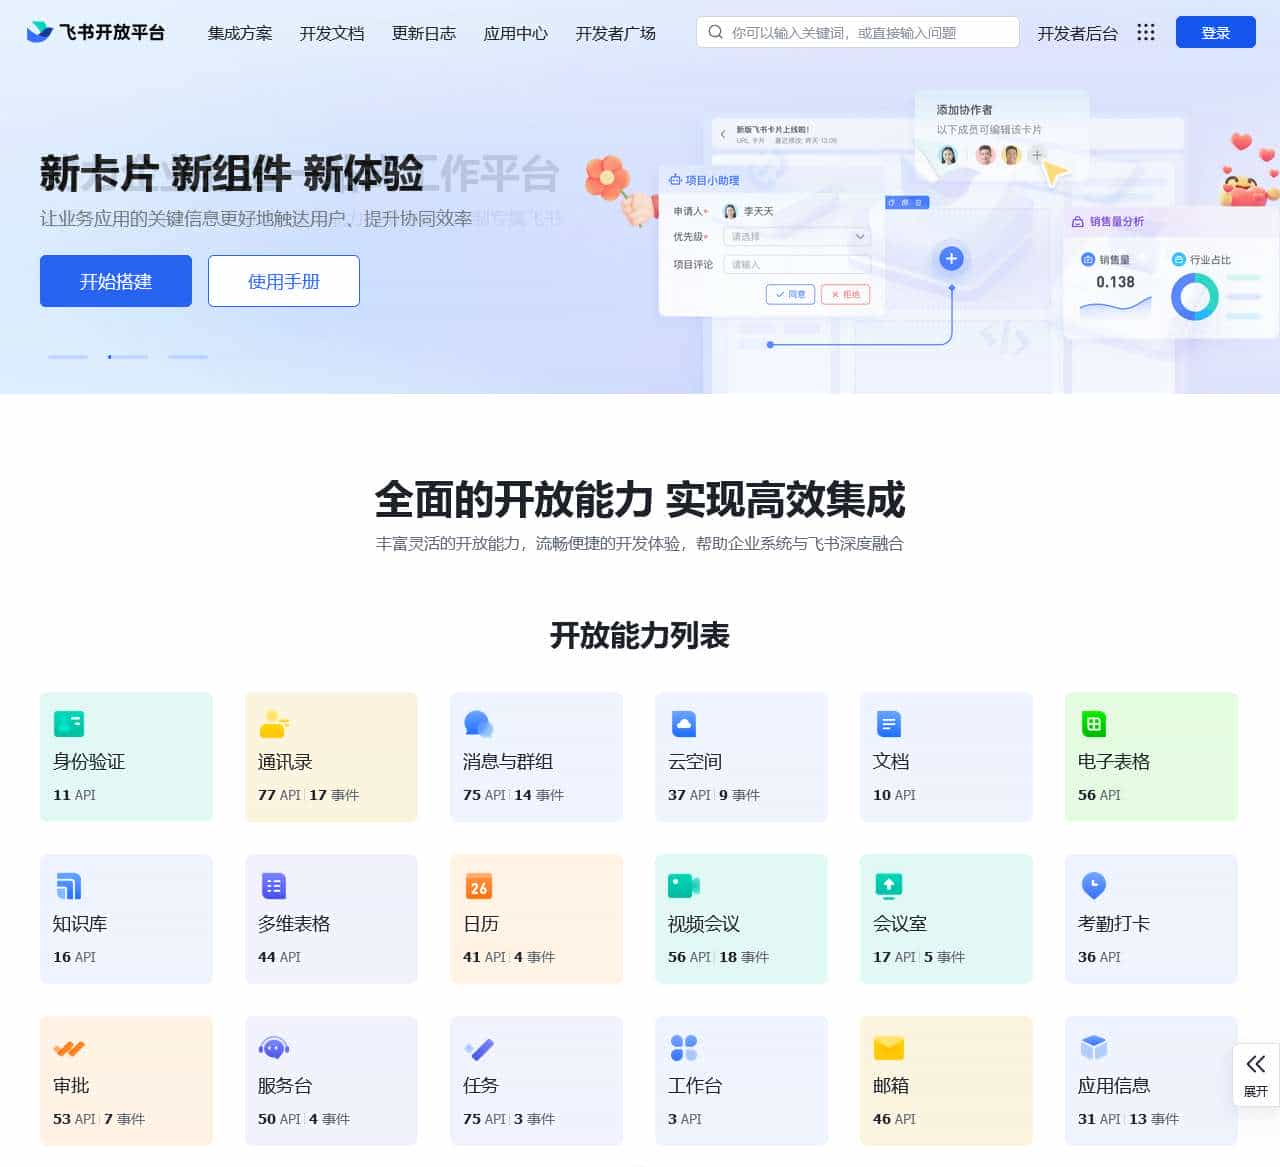This screenshot has width=1280, height=1167.
Task: Click '36 API' on 考勤打卡 card
Action: pyautogui.click(x=1099, y=957)
